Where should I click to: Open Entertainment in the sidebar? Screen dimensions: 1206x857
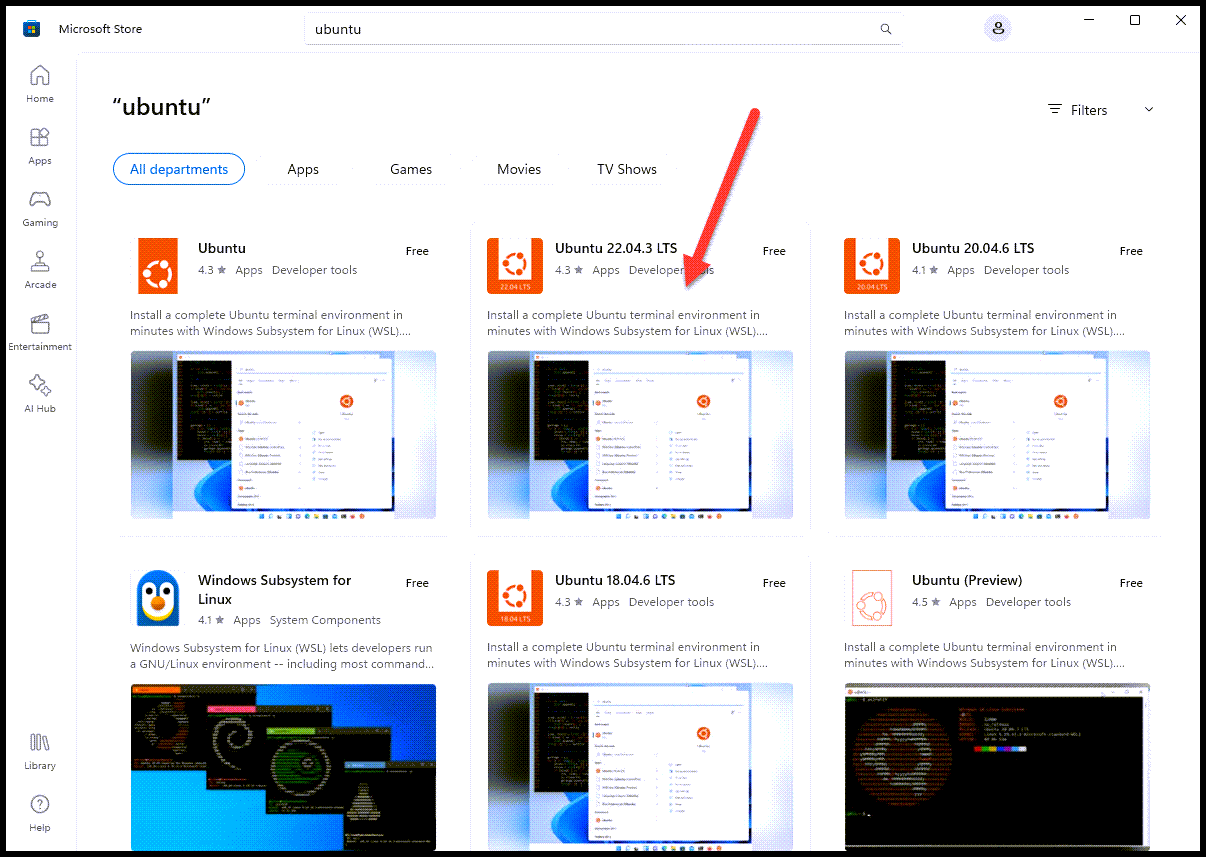[40, 332]
